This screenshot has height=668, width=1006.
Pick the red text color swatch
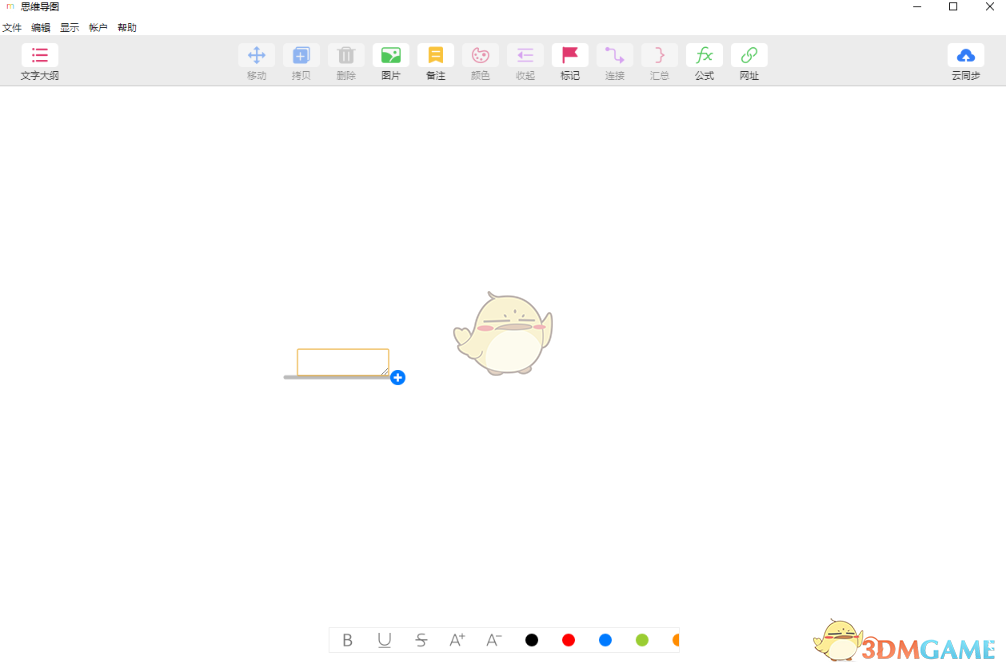(568, 640)
